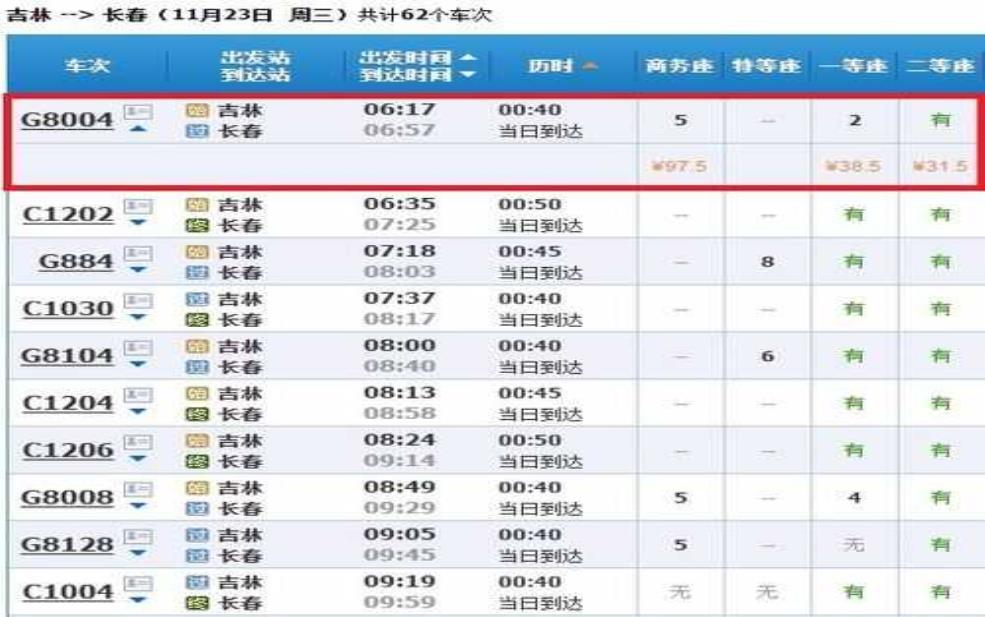This screenshot has width=985, height=617.
Task: Open train G8004 details link
Action: pyautogui.click(x=67, y=119)
